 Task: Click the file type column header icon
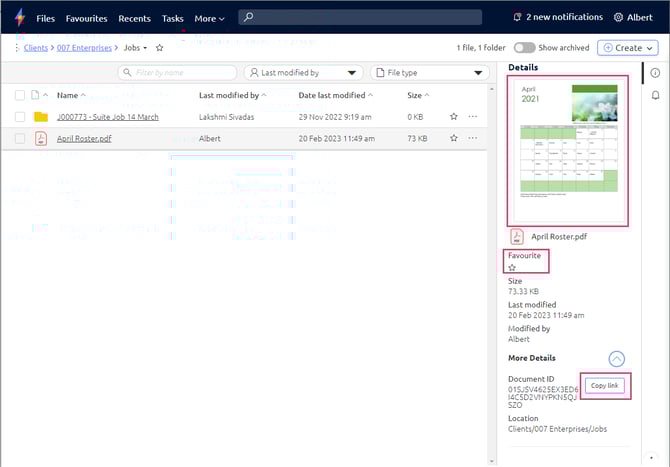pos(35,95)
